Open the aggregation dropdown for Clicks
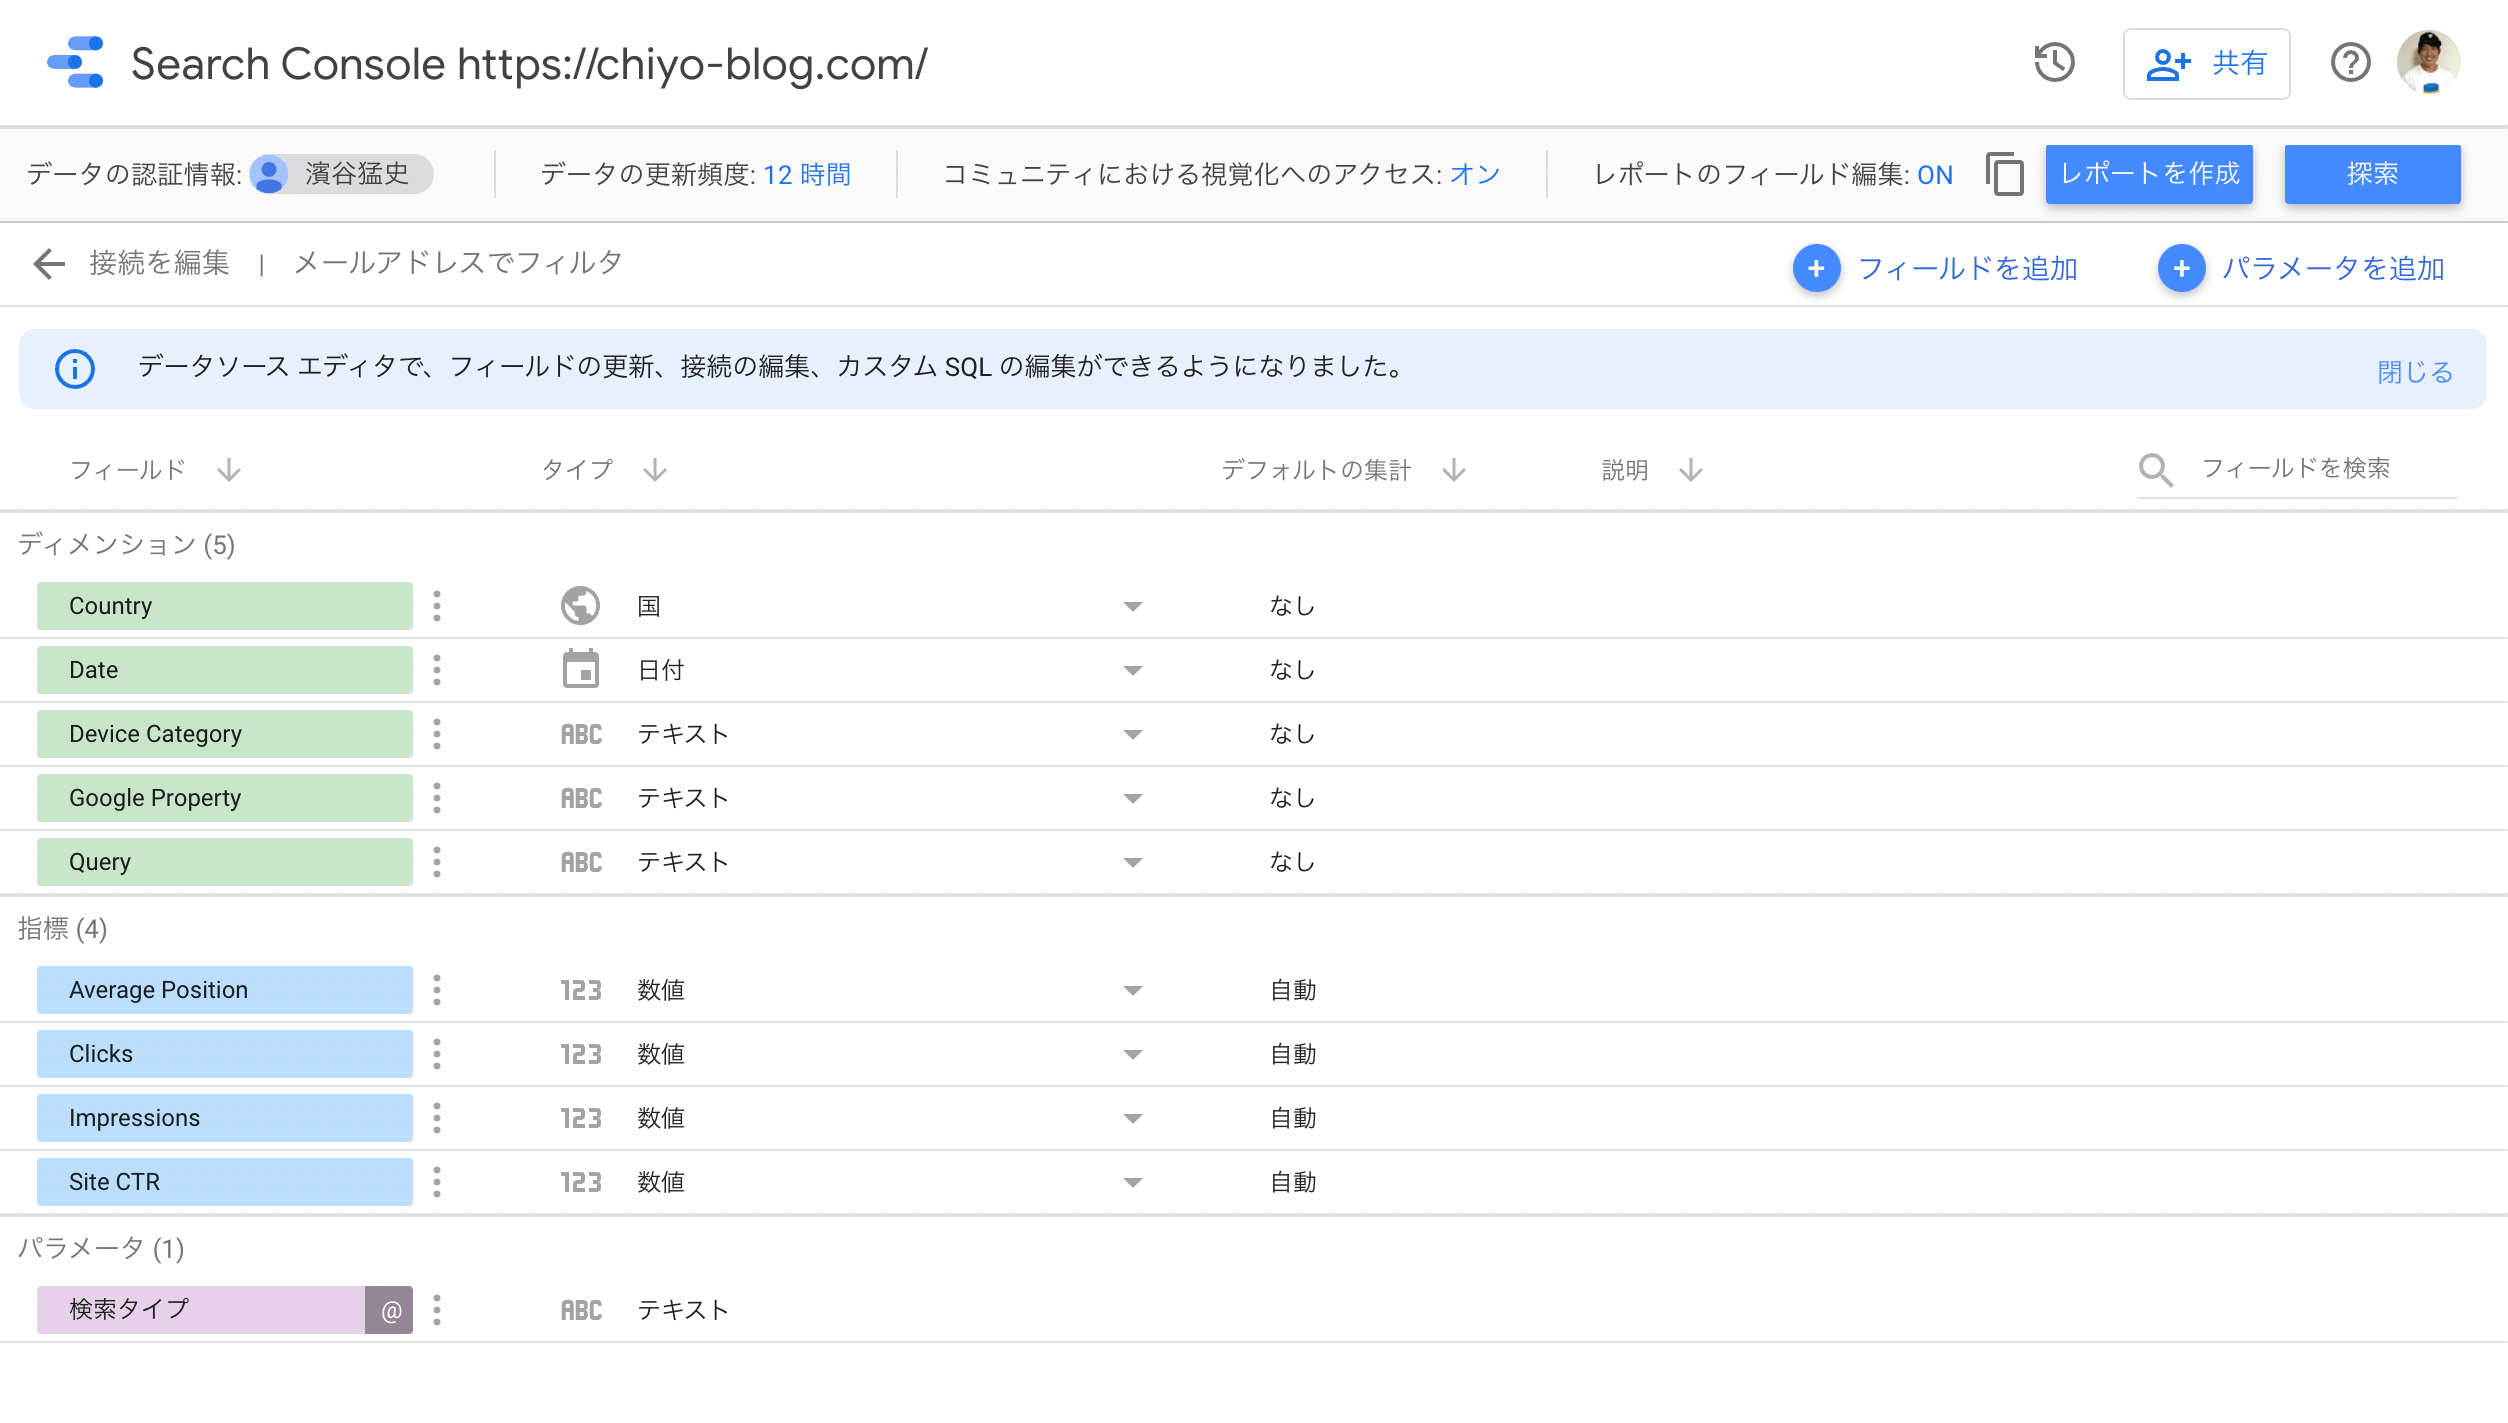Screen dimensions: 2508x1423 [1132, 1053]
